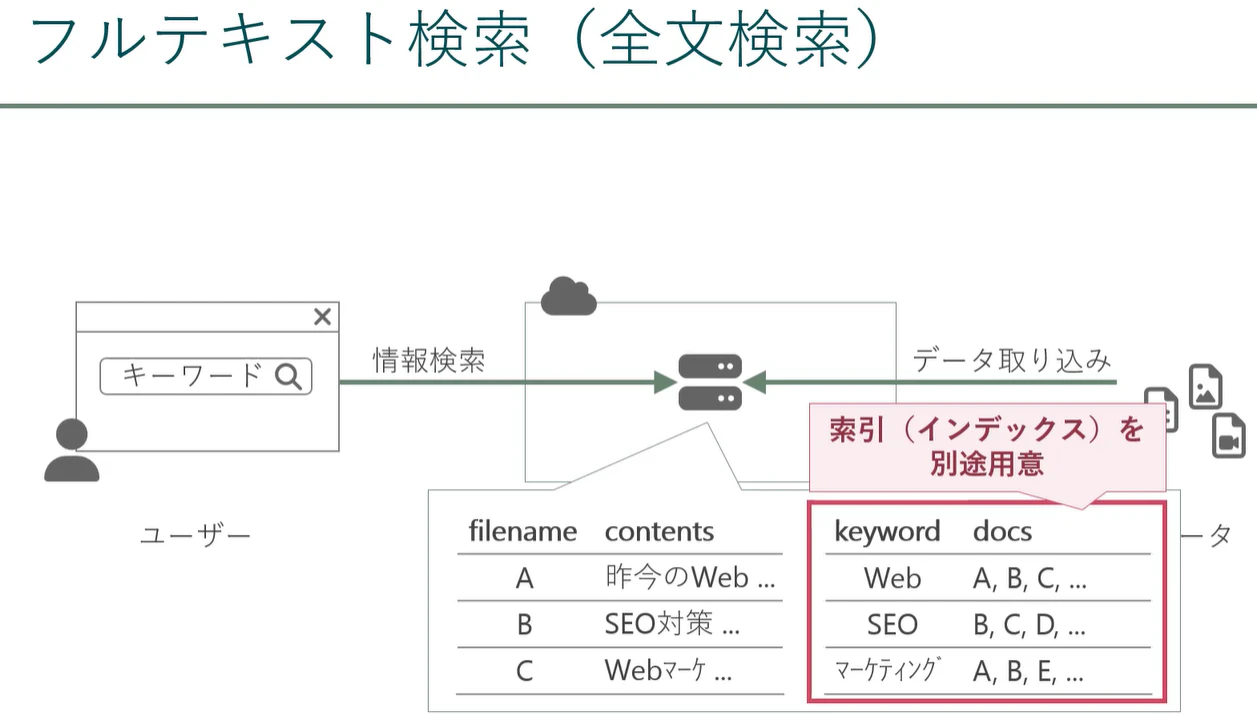
Task: Click the docs column header
Action: 1002,531
